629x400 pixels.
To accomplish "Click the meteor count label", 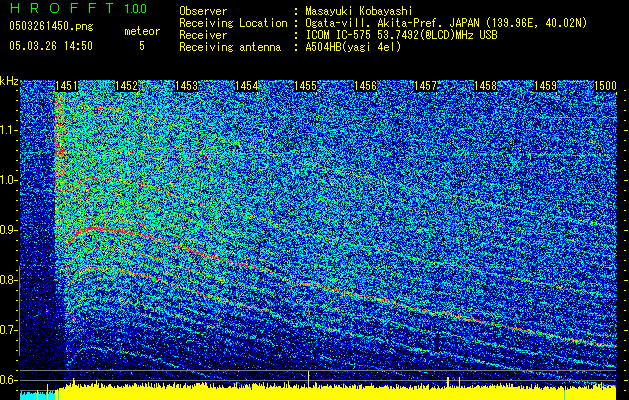I will (x=142, y=31).
